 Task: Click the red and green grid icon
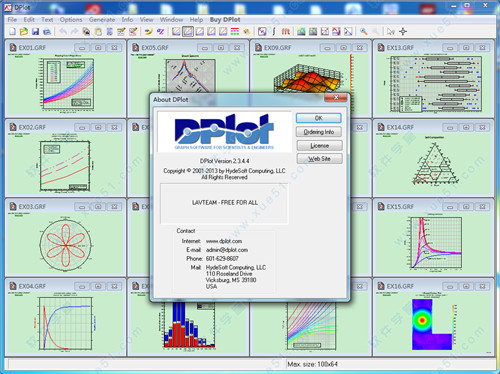coord(235,31)
